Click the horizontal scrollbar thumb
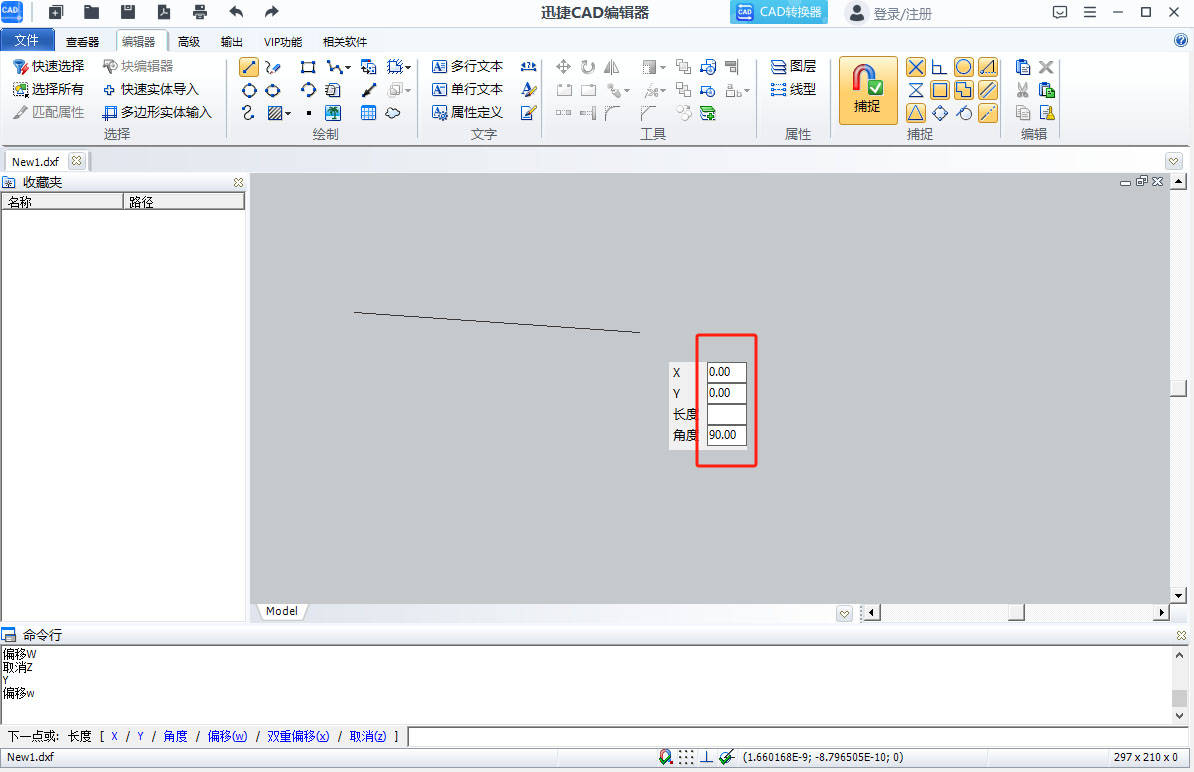This screenshot has width=1194, height=772. tap(1016, 612)
